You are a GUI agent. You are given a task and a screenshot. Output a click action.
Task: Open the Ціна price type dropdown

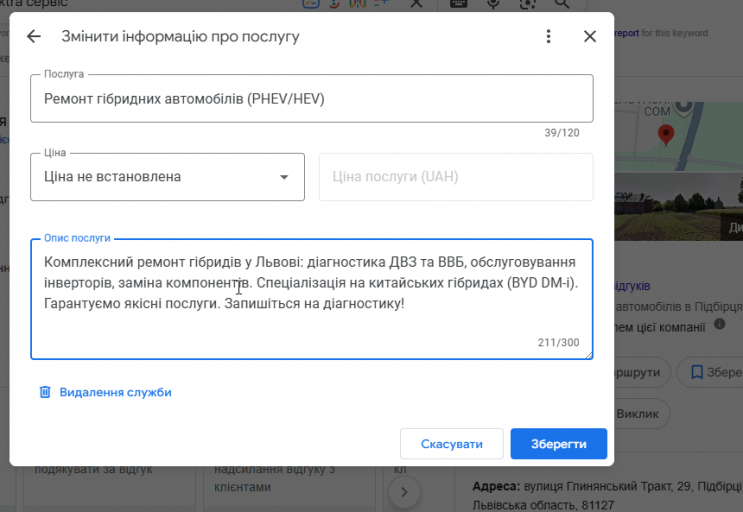coord(167,177)
